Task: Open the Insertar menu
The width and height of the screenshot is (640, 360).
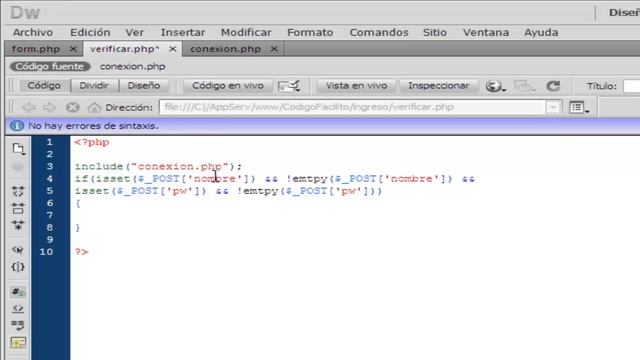Action: click(x=183, y=32)
